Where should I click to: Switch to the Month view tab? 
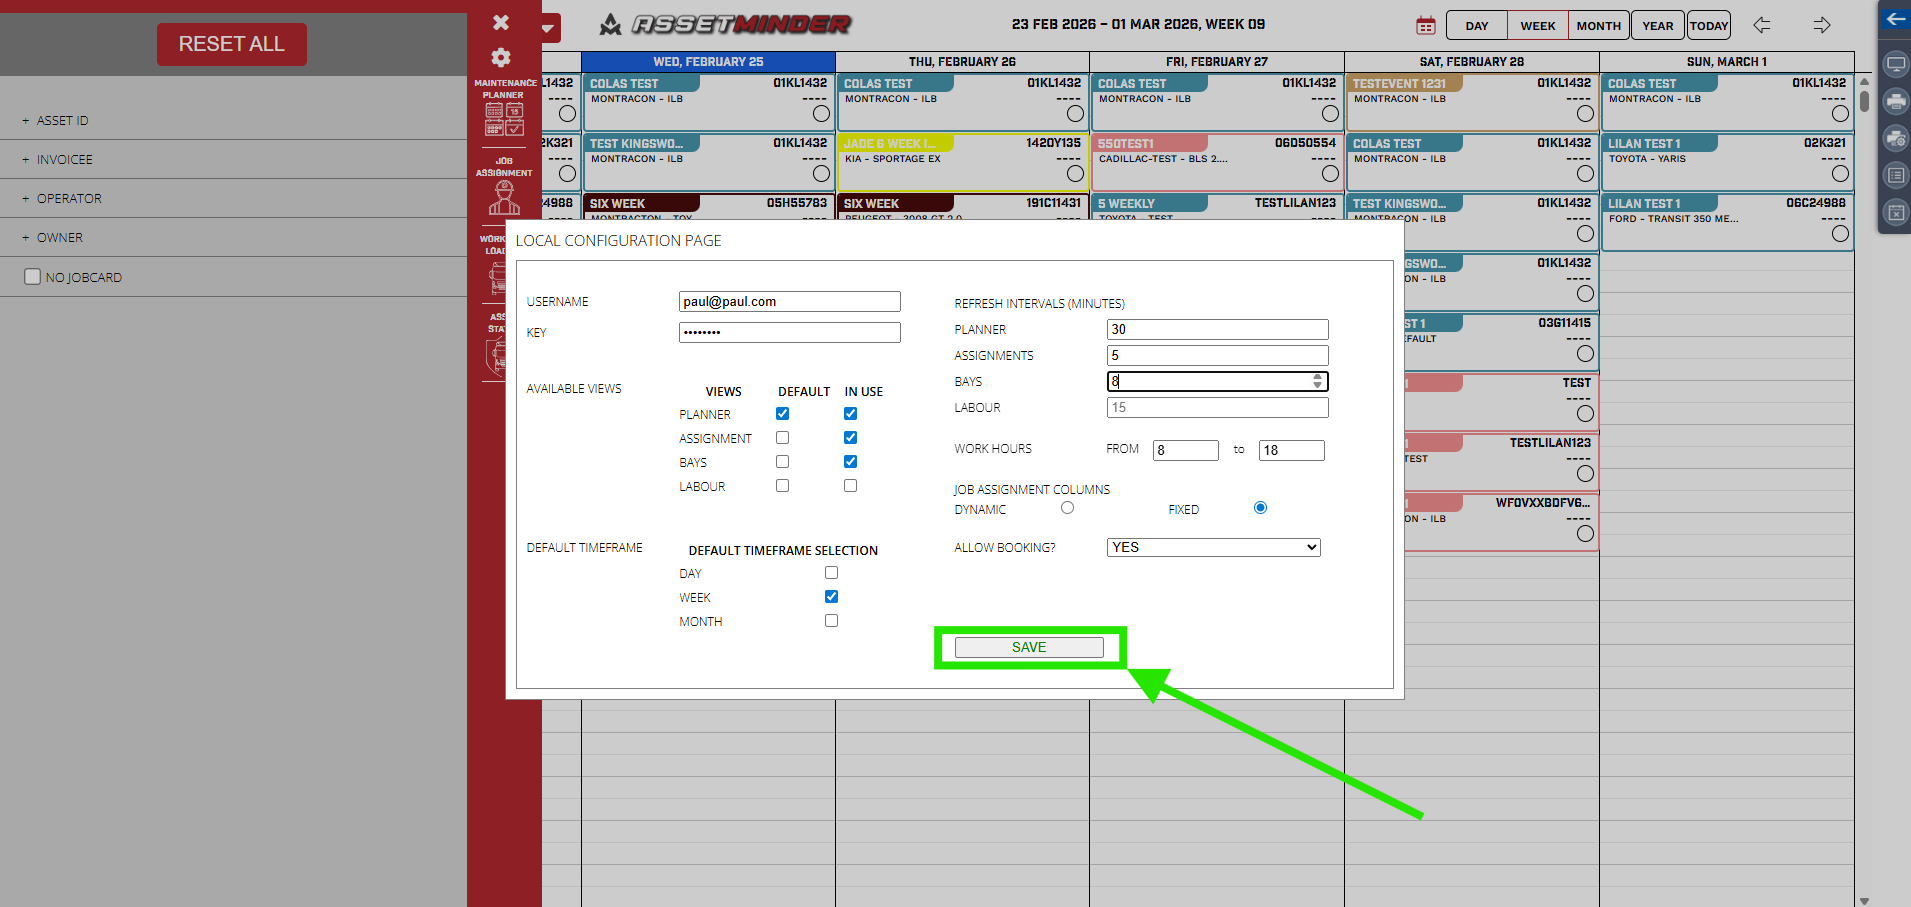coord(1598,26)
